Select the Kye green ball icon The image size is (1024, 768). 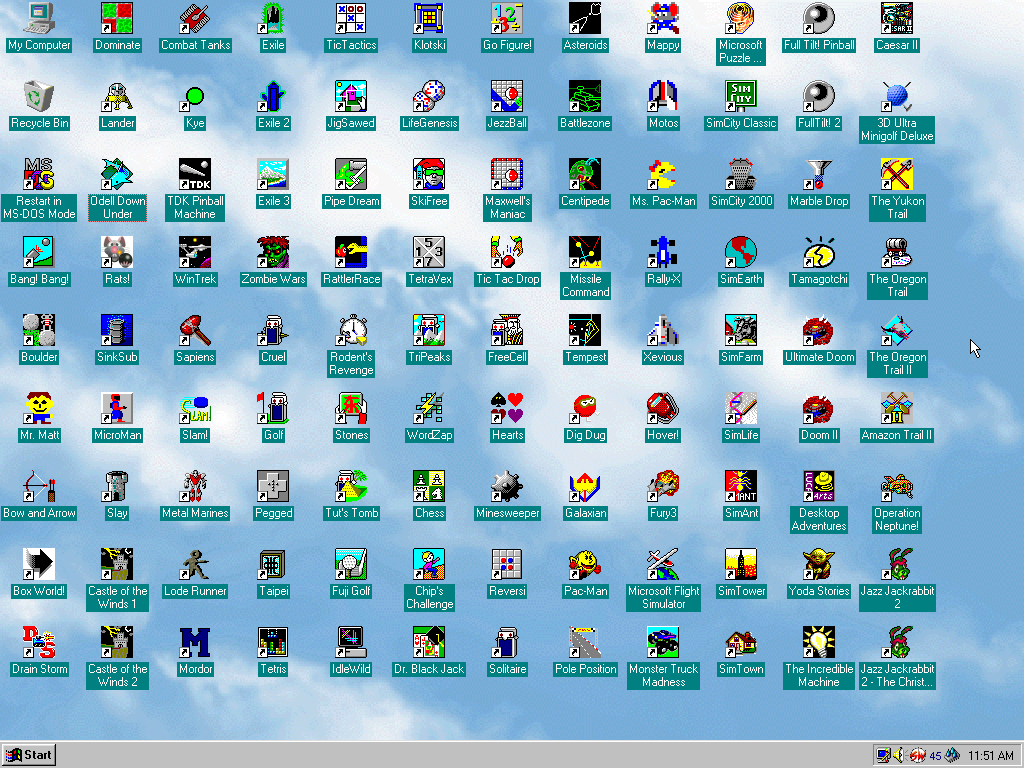(195, 96)
